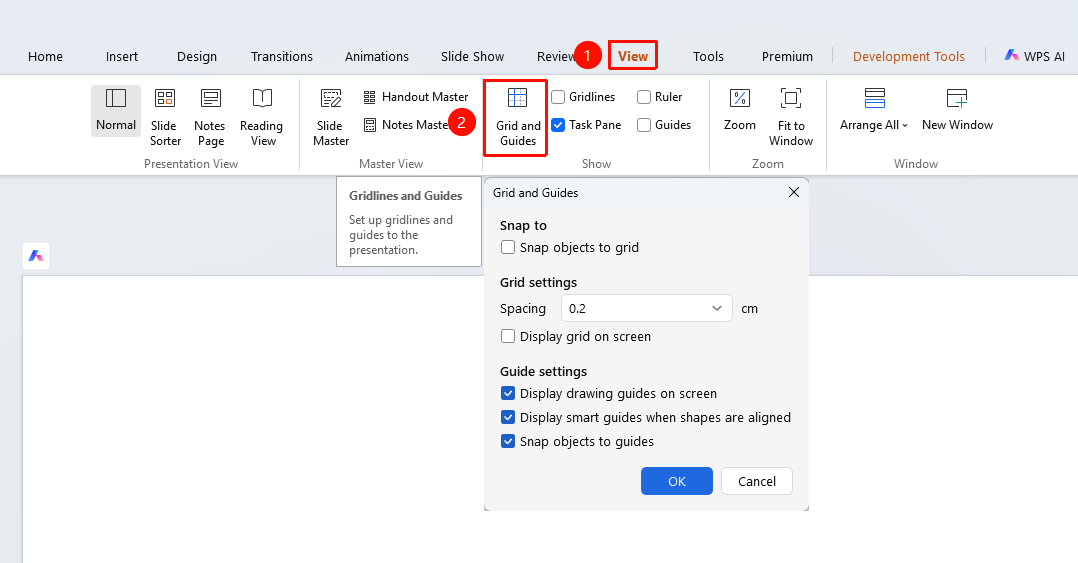The height and width of the screenshot is (563, 1078).
Task: Open Slide Sorter view
Action: pyautogui.click(x=165, y=117)
